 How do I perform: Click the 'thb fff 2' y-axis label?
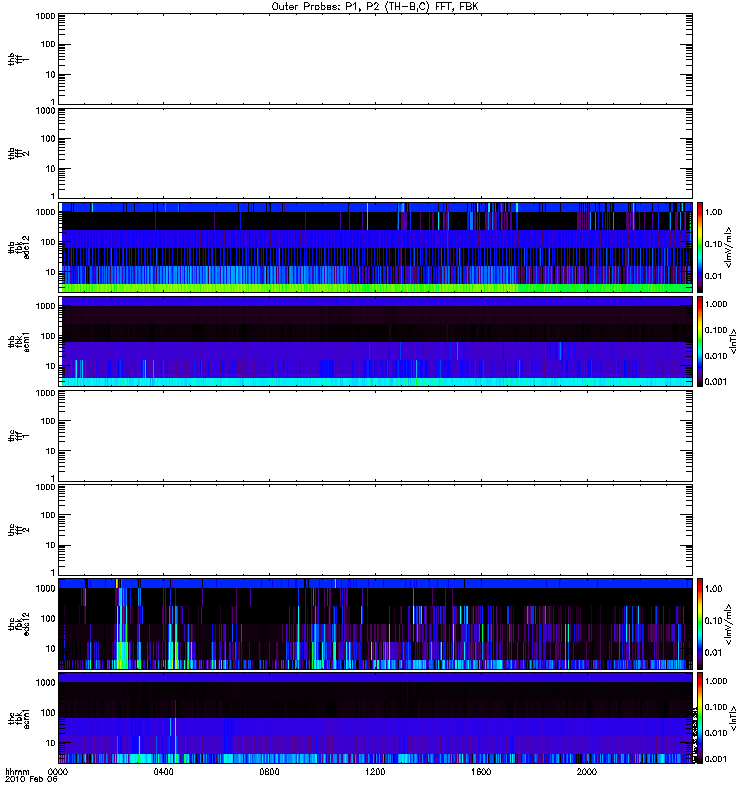tap(18, 153)
